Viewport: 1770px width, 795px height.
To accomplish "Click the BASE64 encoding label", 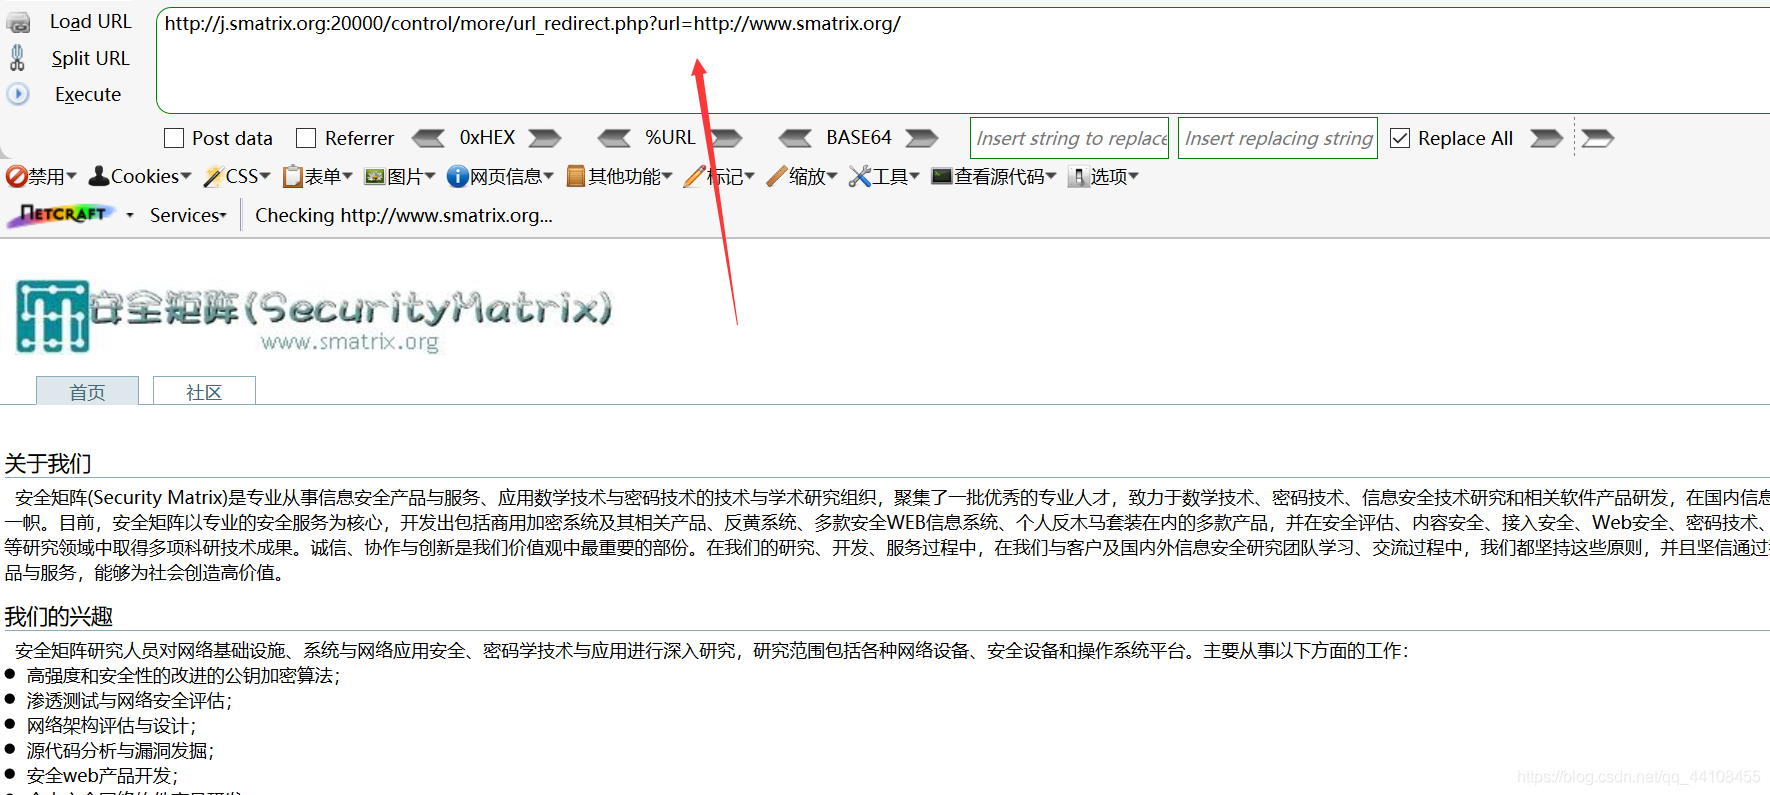I will (858, 138).
